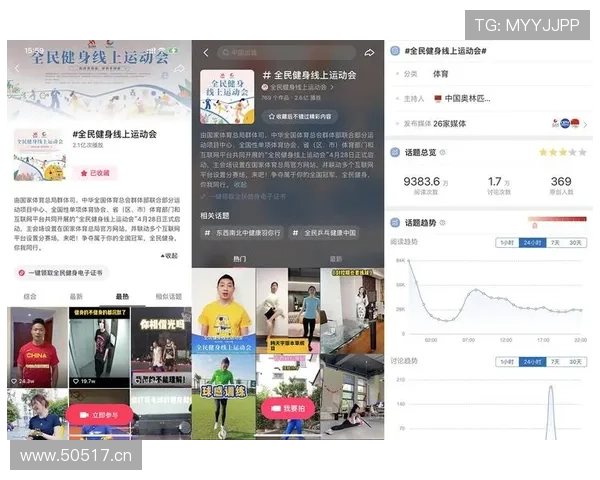Switch to 最热 tab on left page

tap(122, 296)
